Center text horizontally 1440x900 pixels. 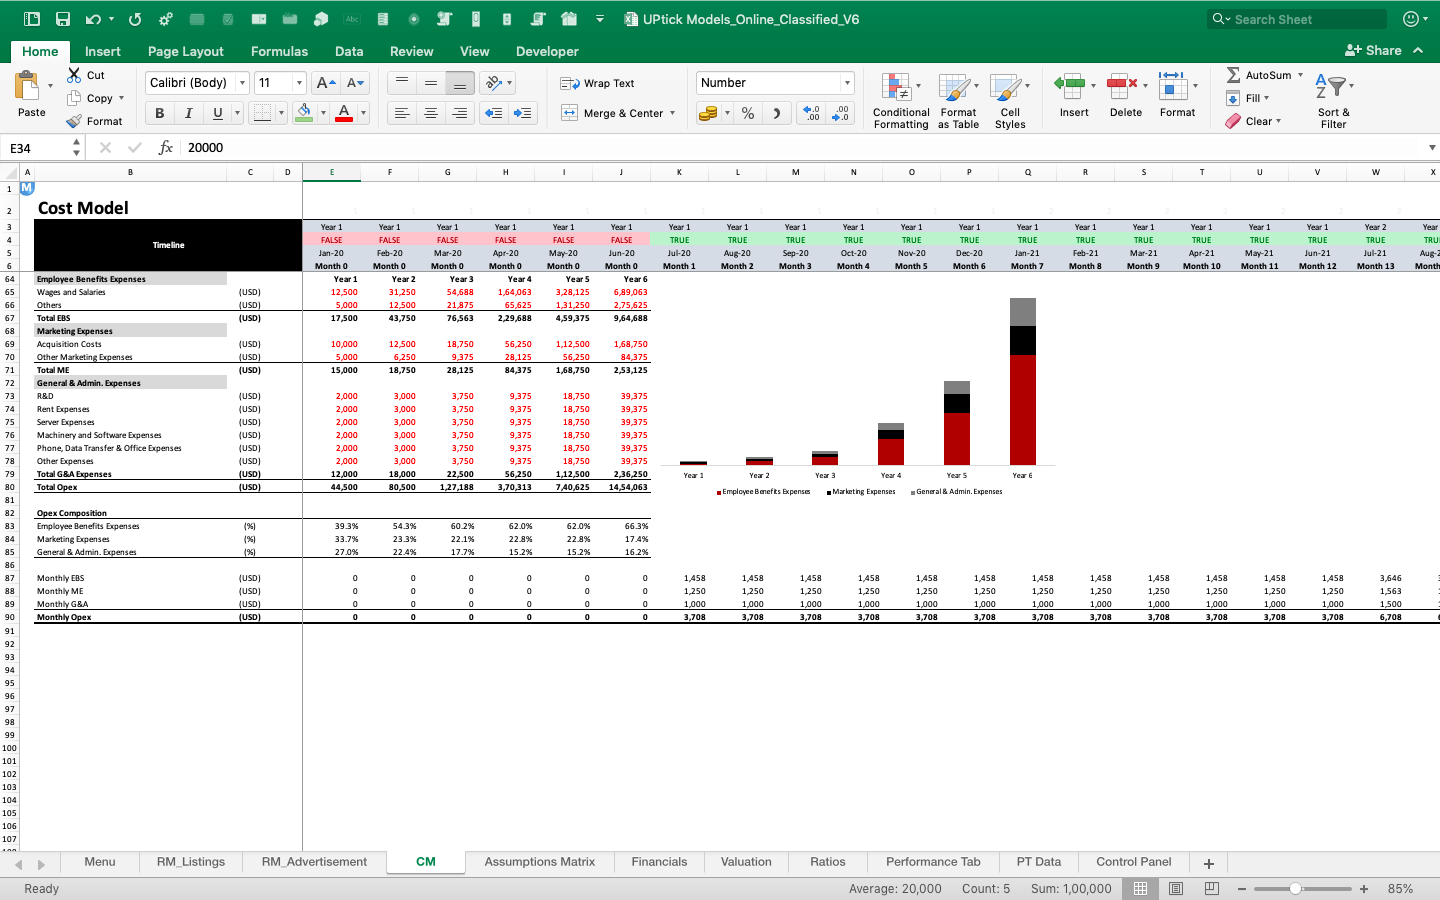[x=431, y=113]
